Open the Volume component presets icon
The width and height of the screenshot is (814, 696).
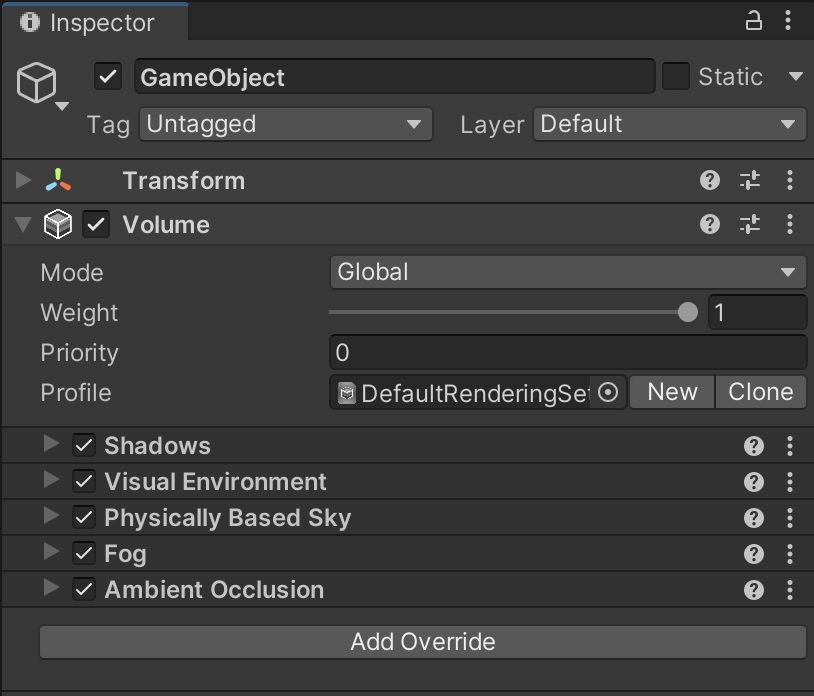coord(750,225)
